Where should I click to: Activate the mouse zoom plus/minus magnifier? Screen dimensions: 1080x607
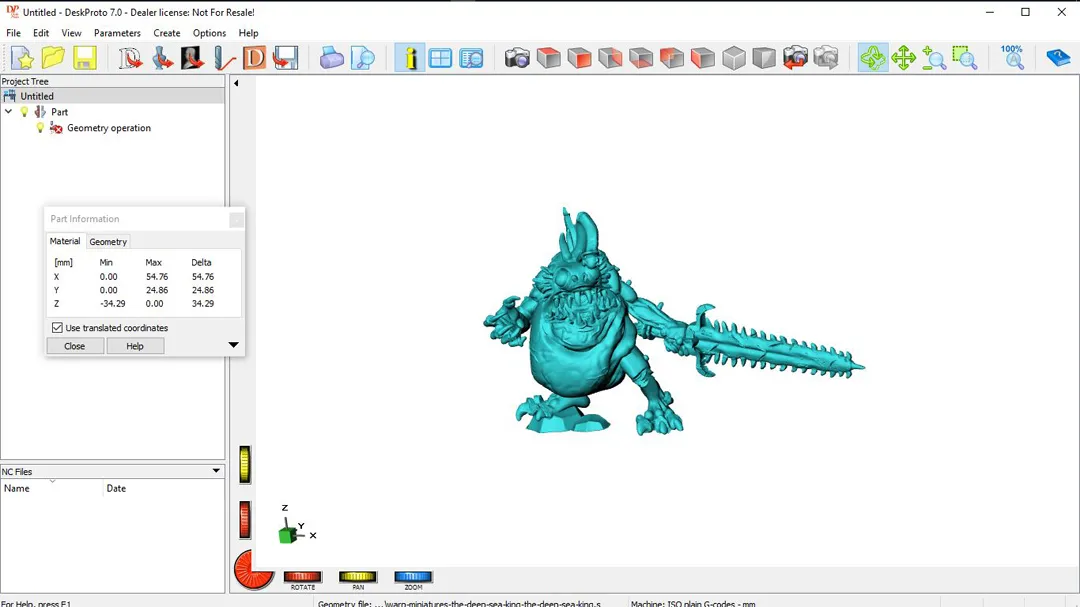(x=934, y=58)
